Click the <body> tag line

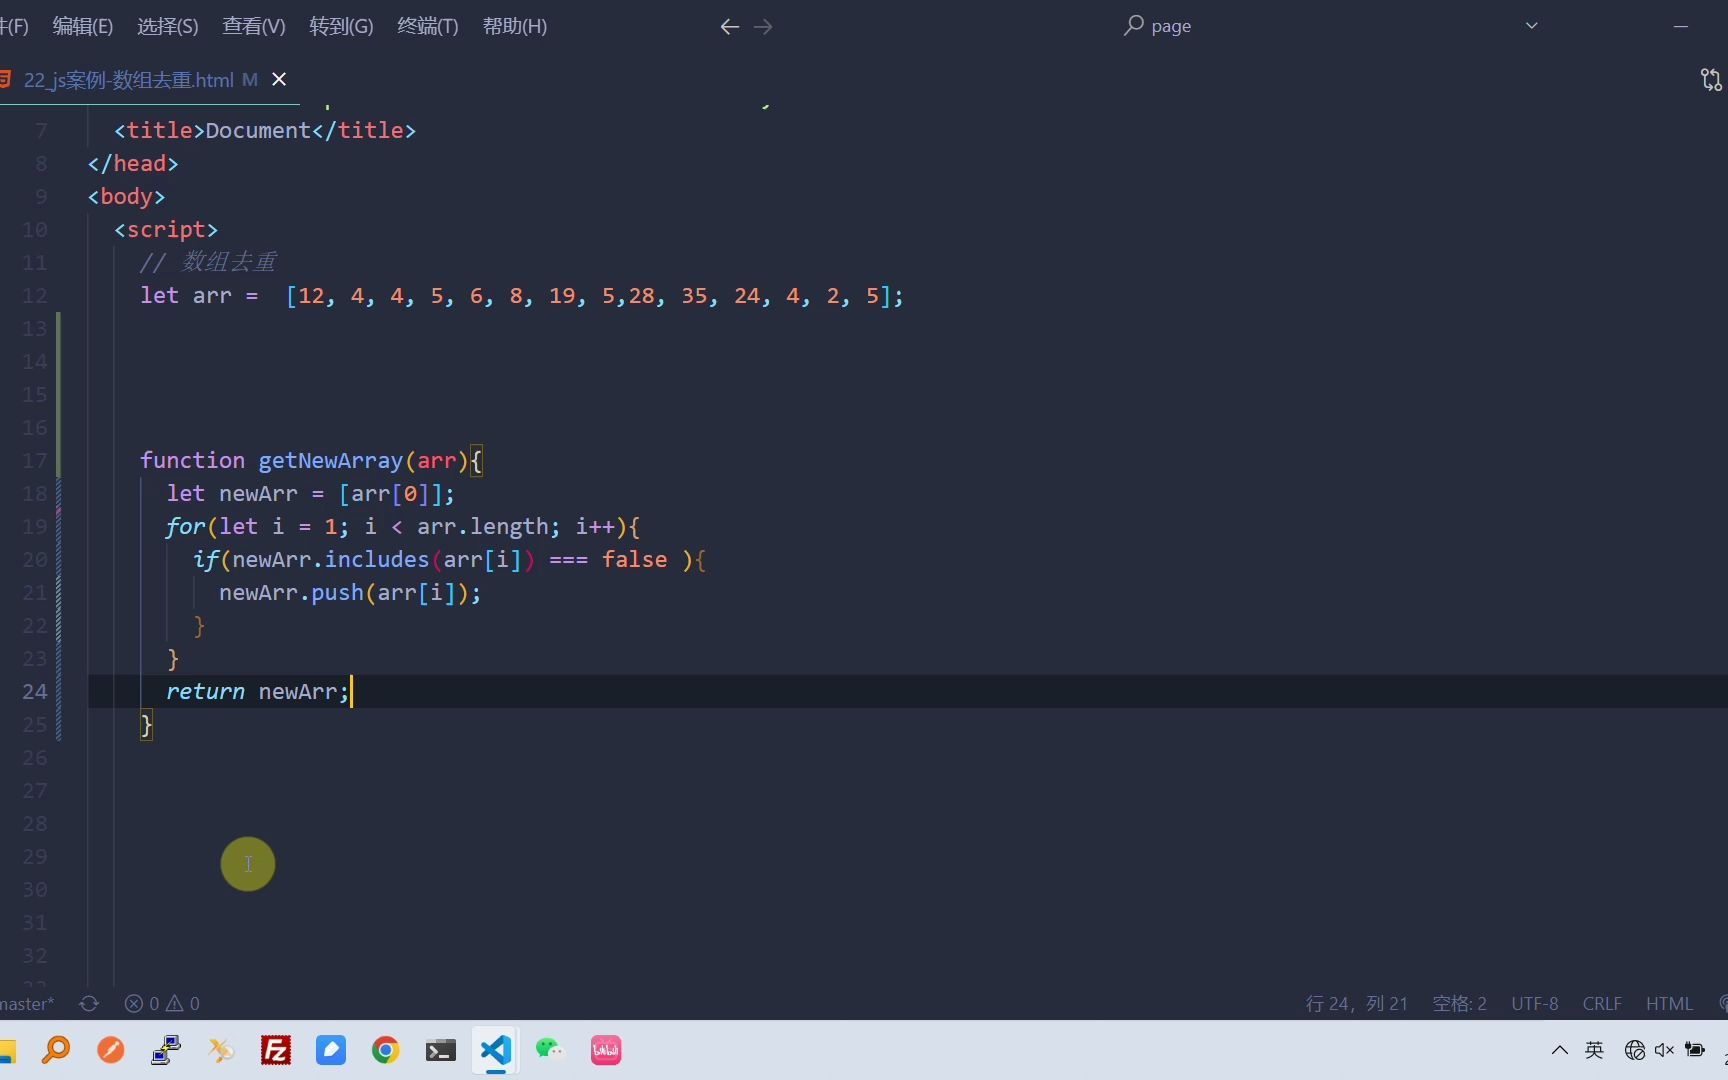[x=126, y=197]
